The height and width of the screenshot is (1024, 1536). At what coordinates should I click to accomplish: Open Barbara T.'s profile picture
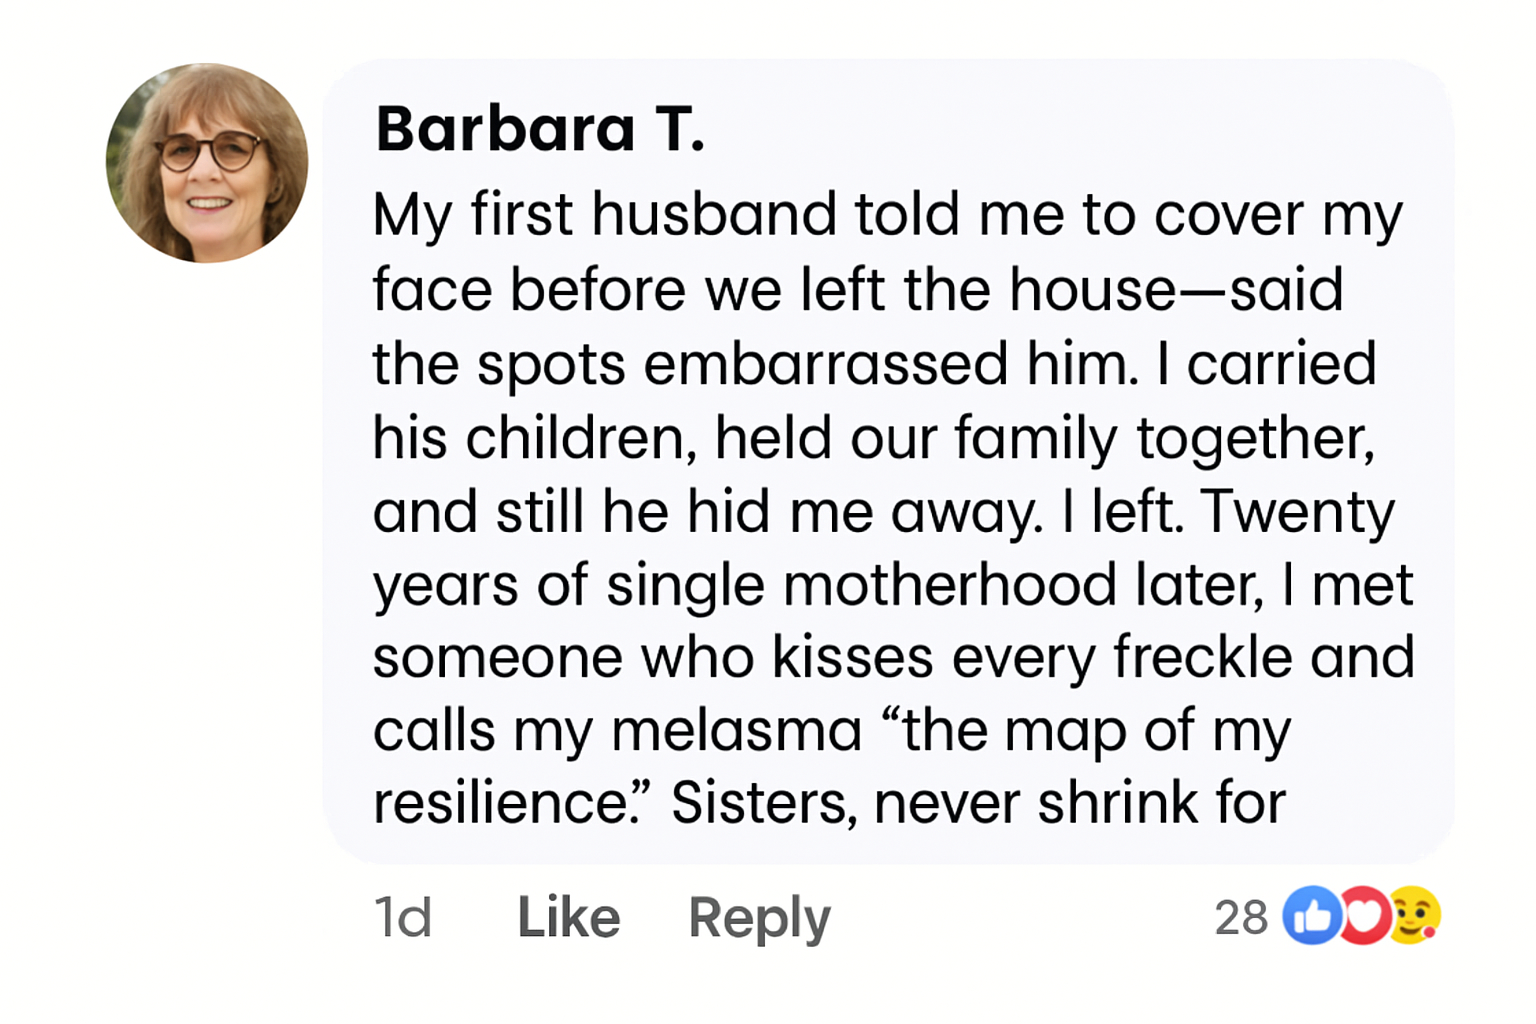(x=207, y=163)
